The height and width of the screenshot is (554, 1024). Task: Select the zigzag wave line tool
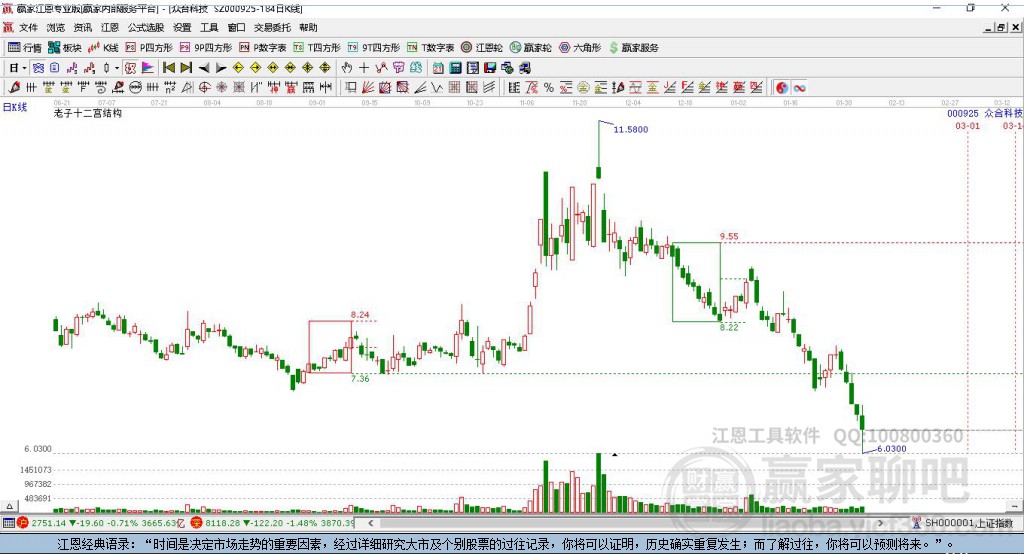click(x=437, y=88)
